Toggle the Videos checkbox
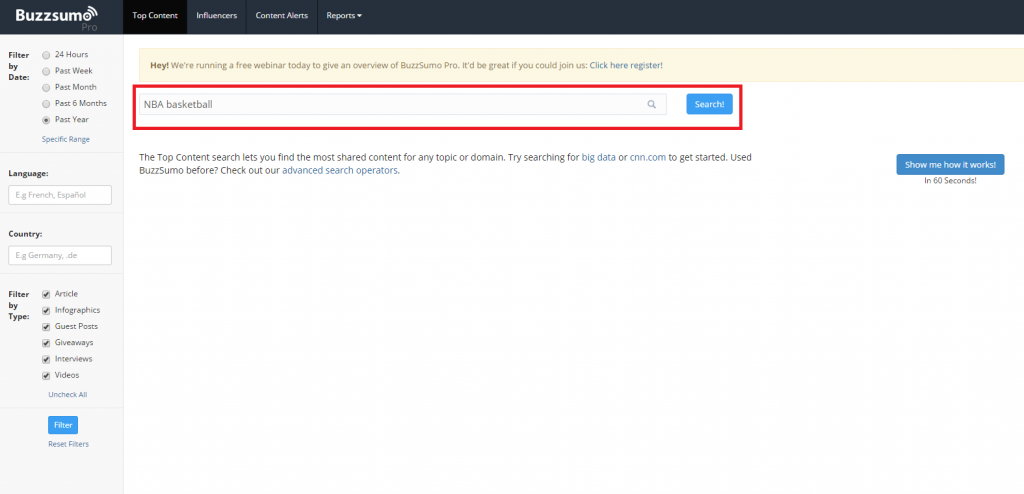Screen dimensions: 1024x494 click(46, 376)
